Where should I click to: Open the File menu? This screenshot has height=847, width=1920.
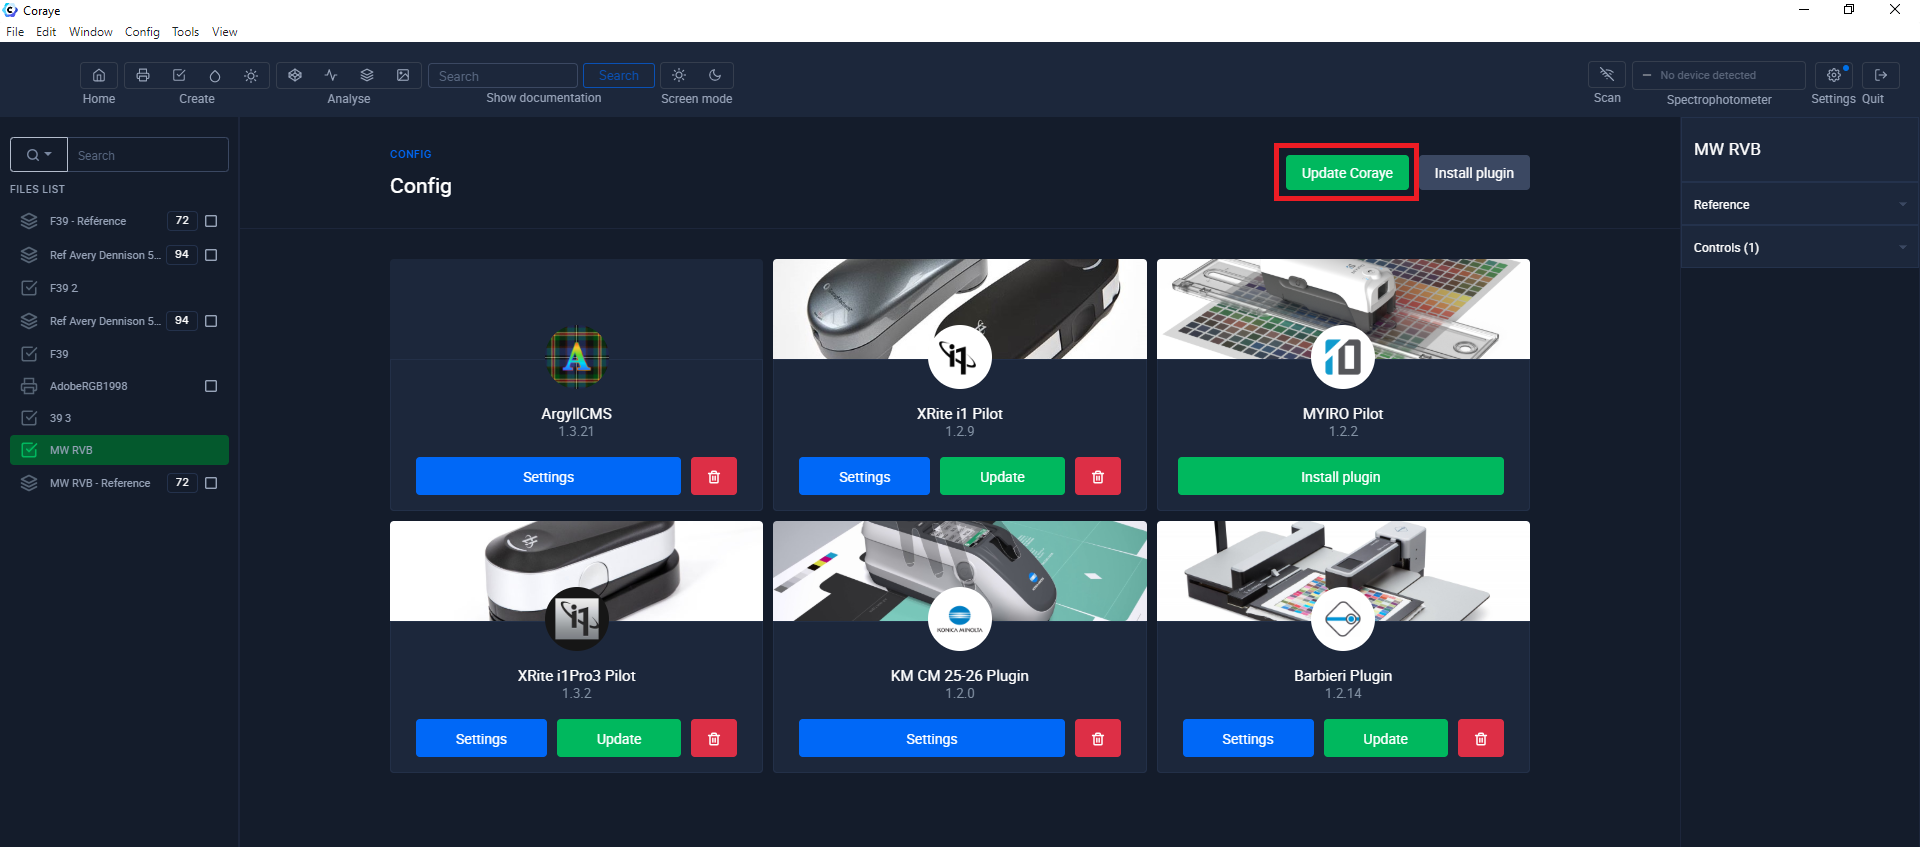coord(15,32)
